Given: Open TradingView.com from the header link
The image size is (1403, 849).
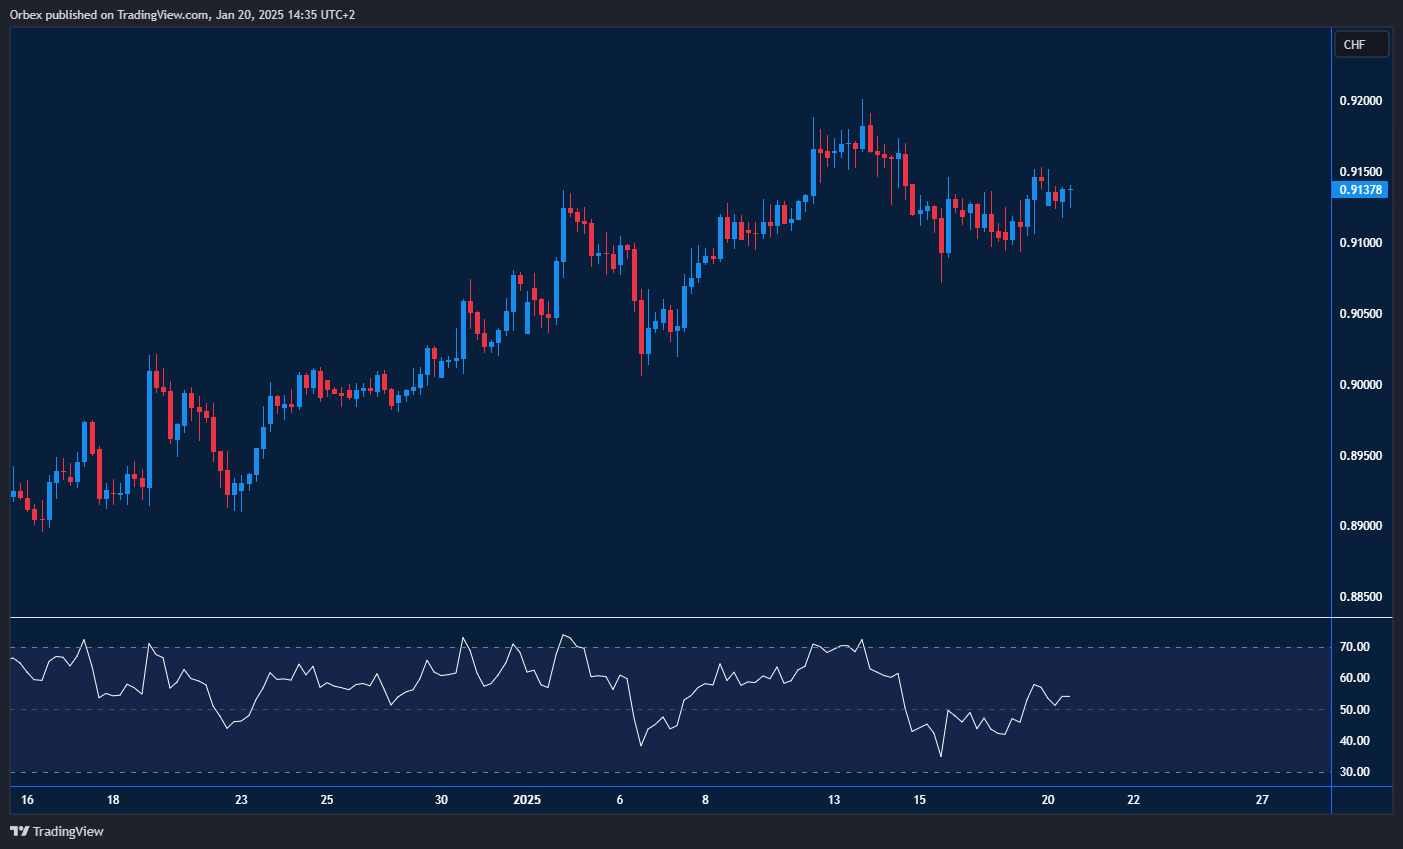Looking at the screenshot, I should (160, 14).
